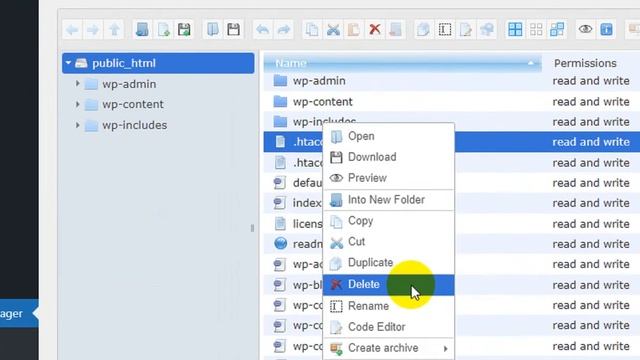Viewport: 640px width, 360px height.
Task: Toggle the eye Preview toolbar icon
Action: [x=585, y=29]
